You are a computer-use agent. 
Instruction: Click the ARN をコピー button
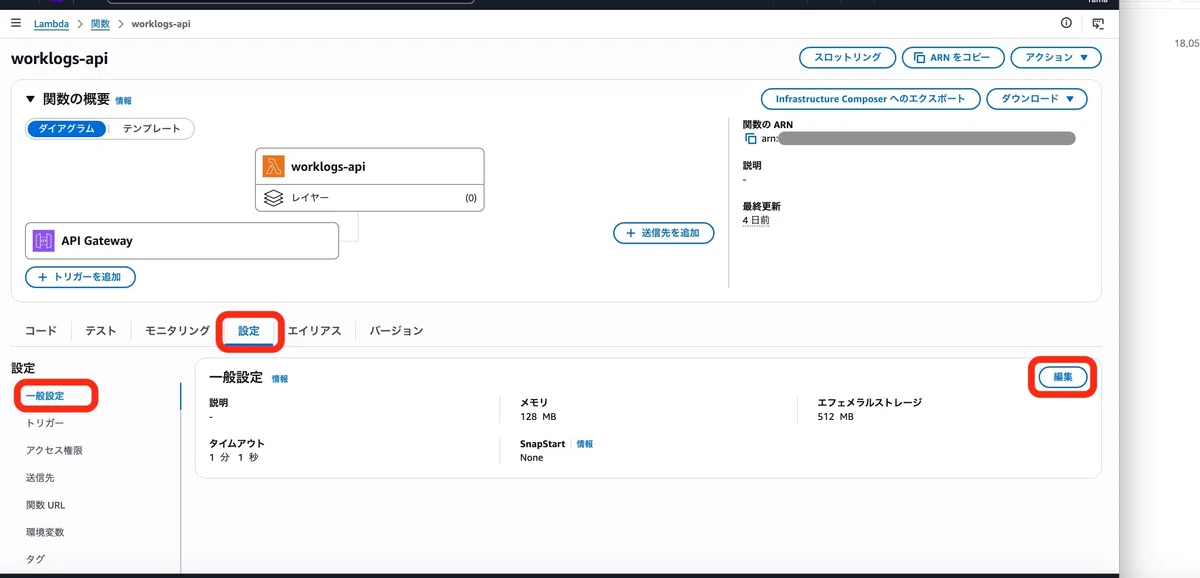click(953, 58)
